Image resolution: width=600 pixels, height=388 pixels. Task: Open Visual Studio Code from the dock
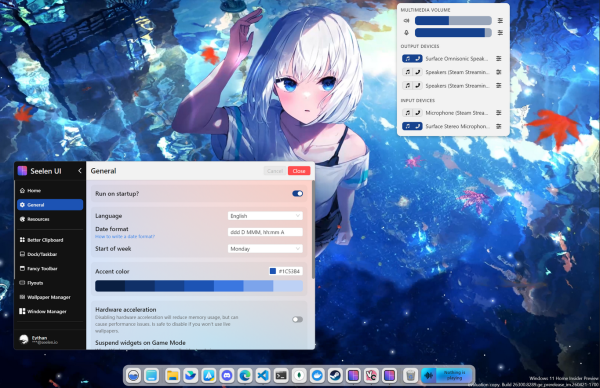[x=263, y=376]
